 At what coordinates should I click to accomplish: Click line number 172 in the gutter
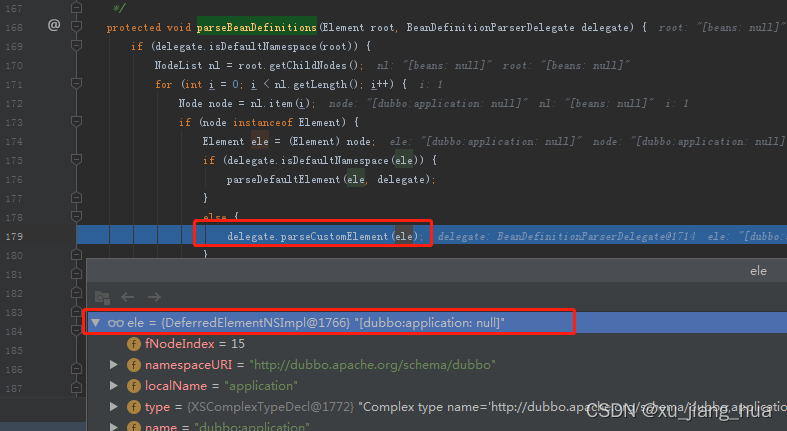(14, 103)
